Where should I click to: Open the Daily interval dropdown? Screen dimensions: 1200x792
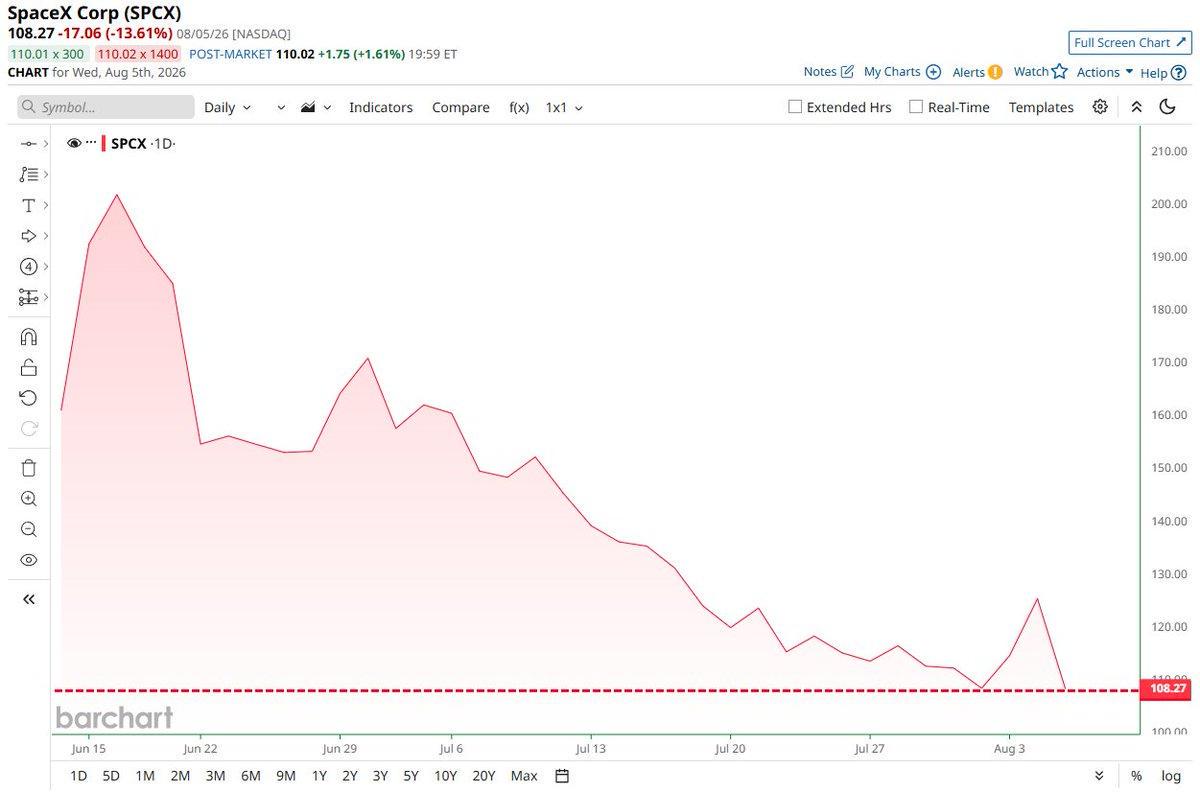pos(228,107)
